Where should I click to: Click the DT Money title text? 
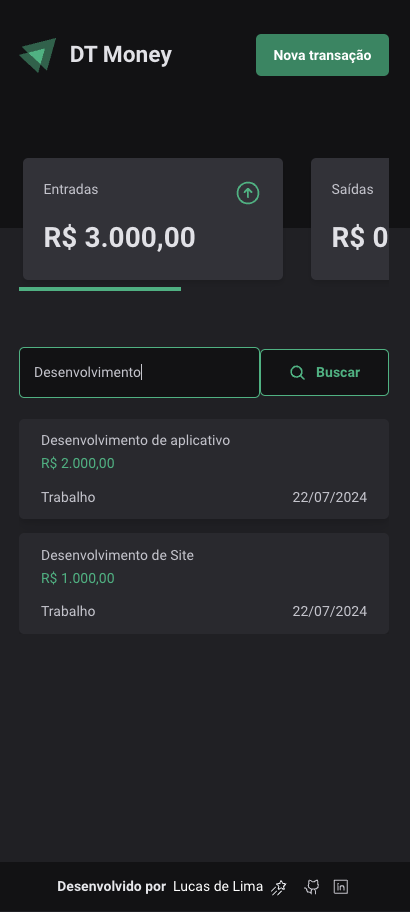coord(121,55)
